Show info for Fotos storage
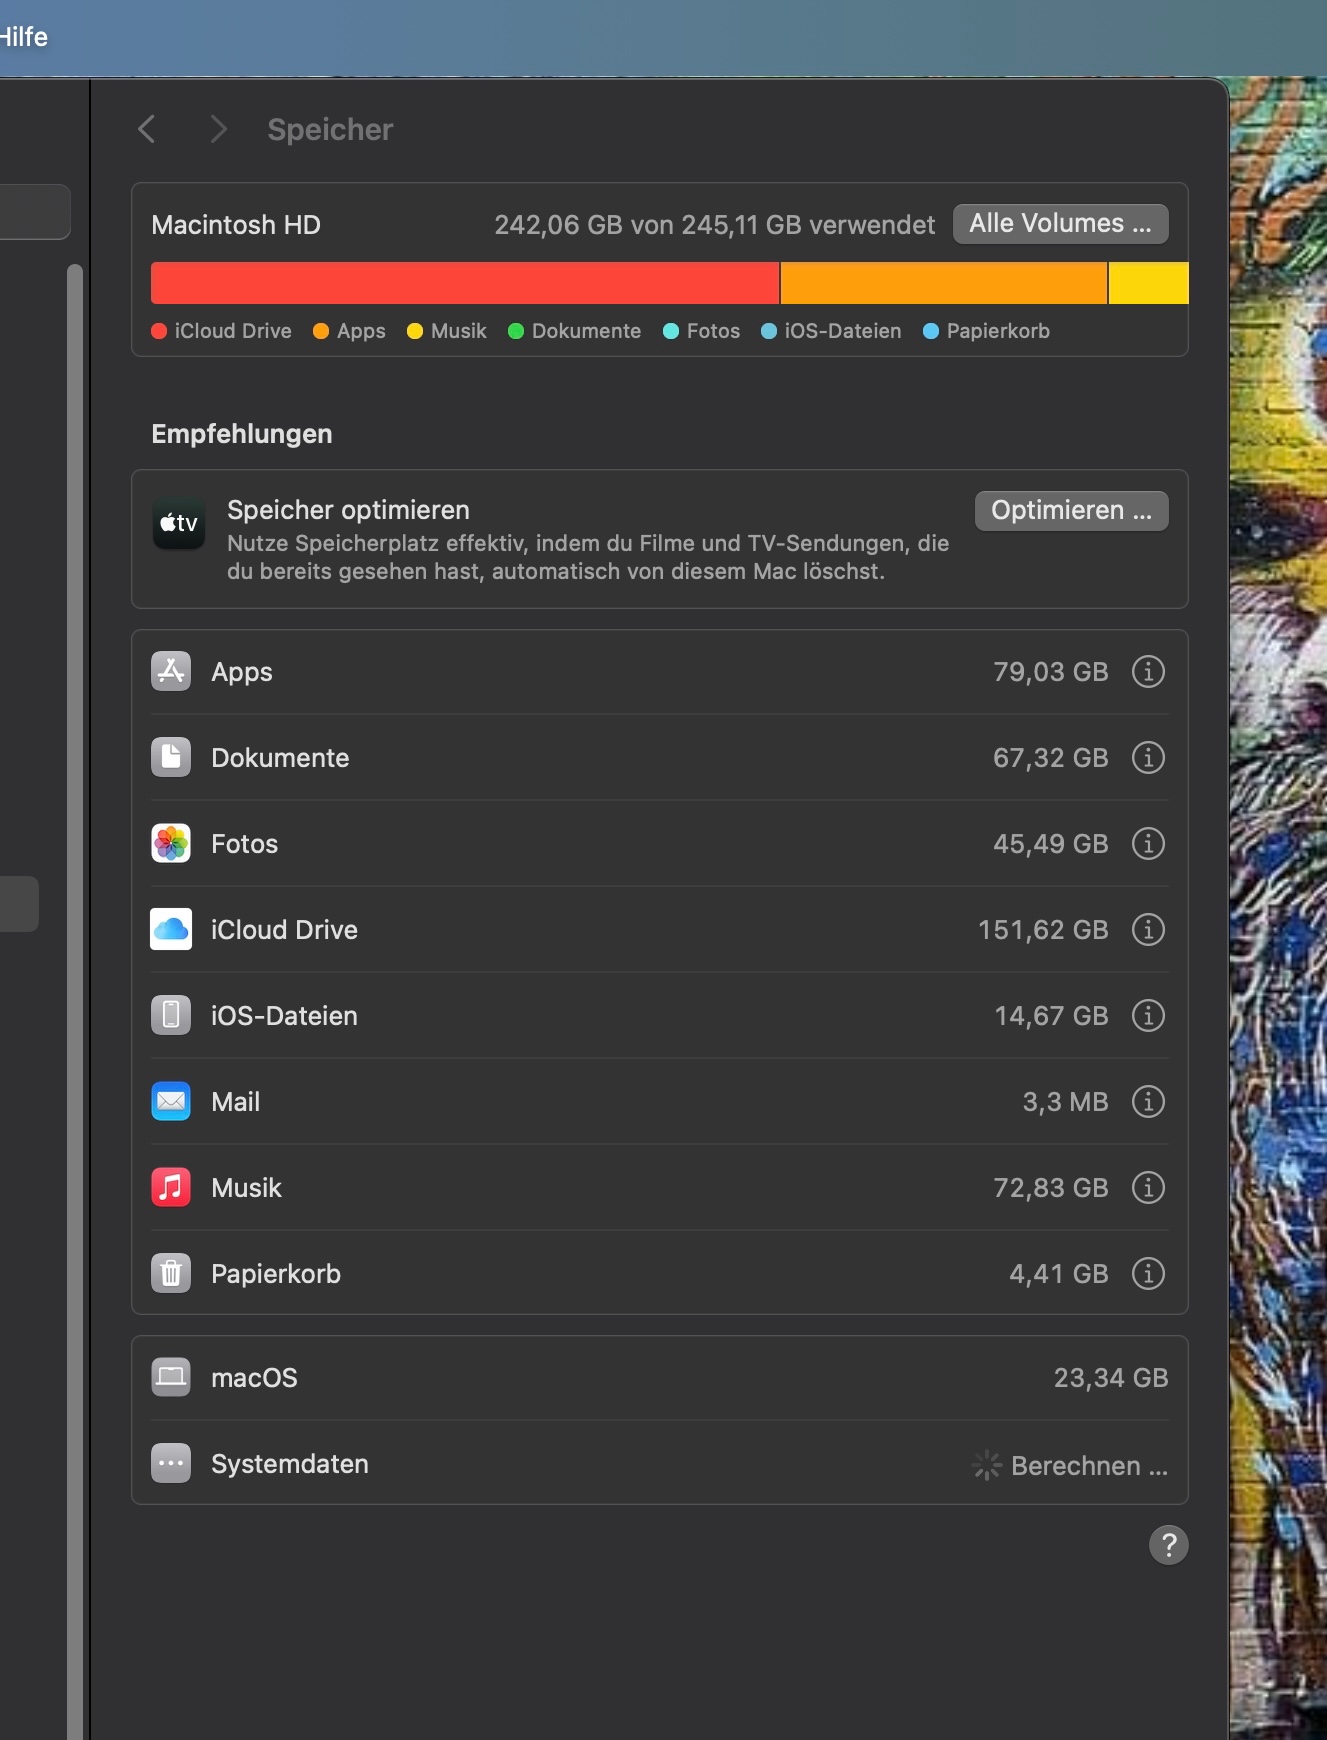 pyautogui.click(x=1148, y=844)
